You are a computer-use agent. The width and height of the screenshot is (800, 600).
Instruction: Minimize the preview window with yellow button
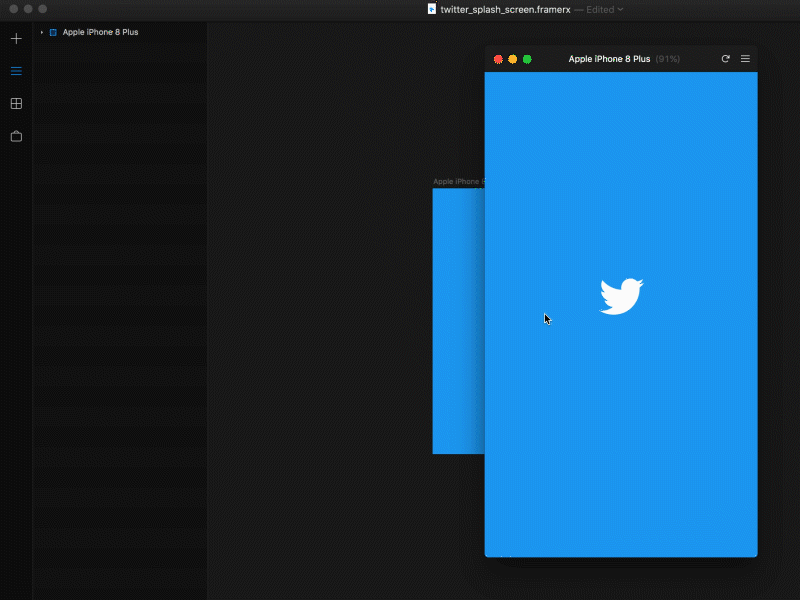[513, 59]
